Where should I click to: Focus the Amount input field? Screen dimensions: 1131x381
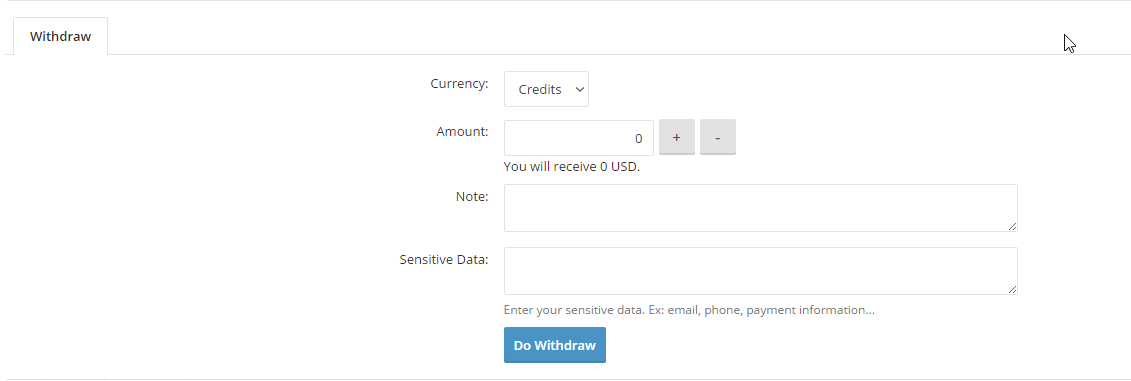[578, 138]
